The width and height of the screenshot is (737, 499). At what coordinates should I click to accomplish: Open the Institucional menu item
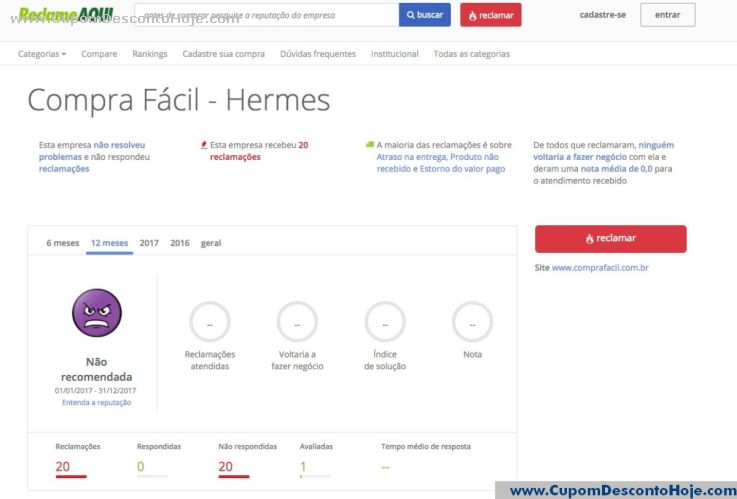click(x=395, y=54)
